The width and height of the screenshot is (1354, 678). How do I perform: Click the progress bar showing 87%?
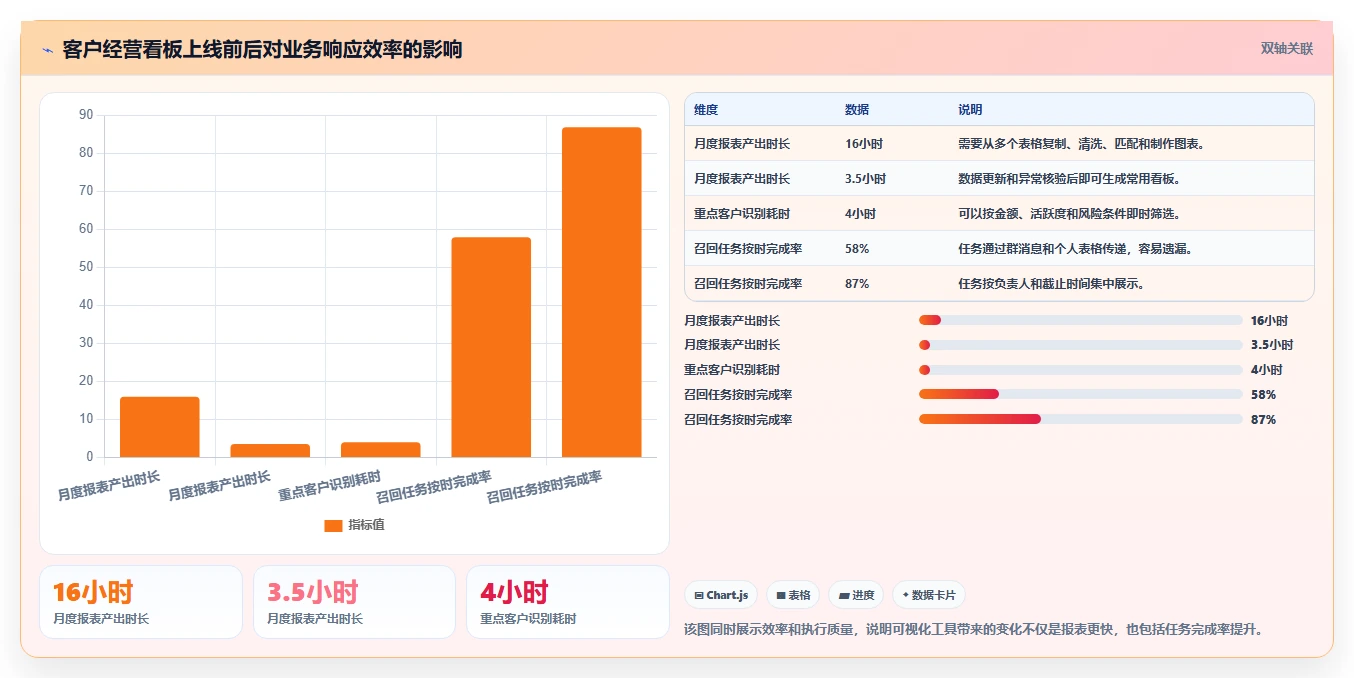(1081, 420)
